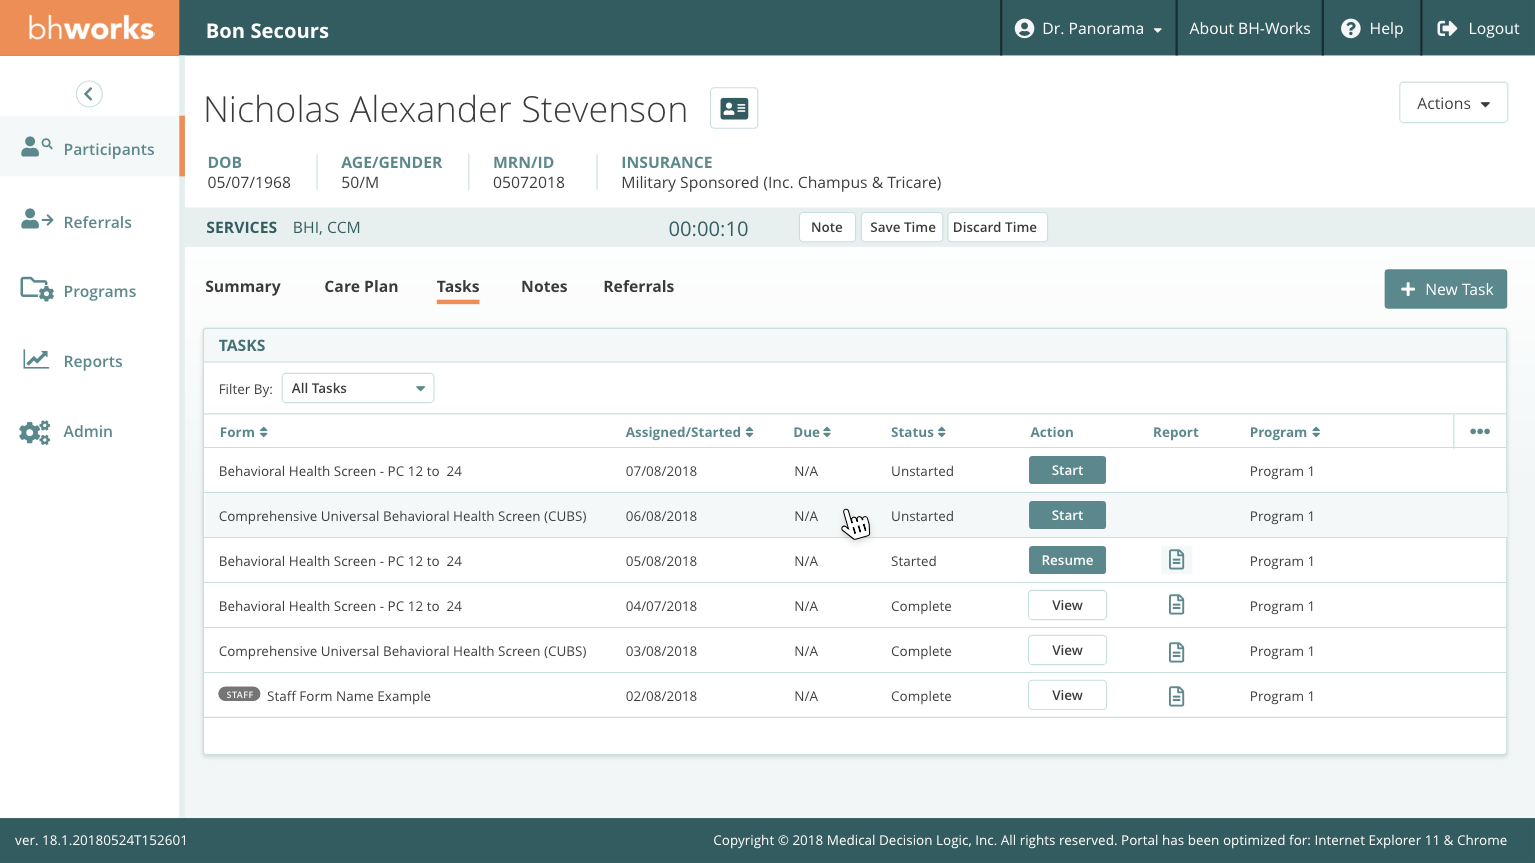This screenshot has height=863, width=1535.
Task: Switch to the Summary tab
Action: pyautogui.click(x=243, y=286)
